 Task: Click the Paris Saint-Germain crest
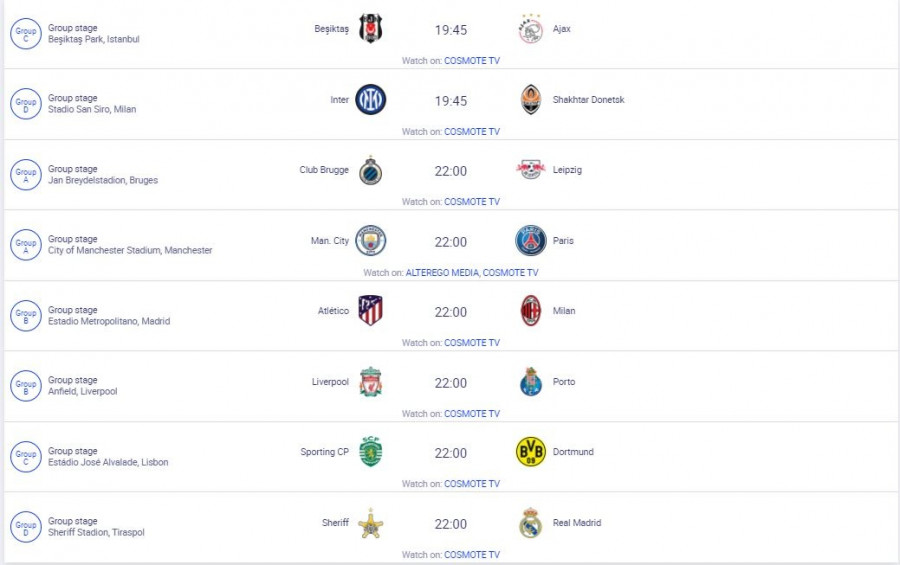530,241
